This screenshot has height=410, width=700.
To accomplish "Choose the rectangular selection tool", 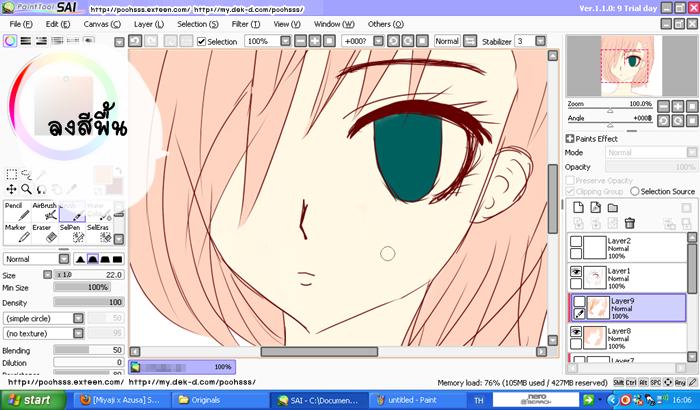I will [12, 174].
